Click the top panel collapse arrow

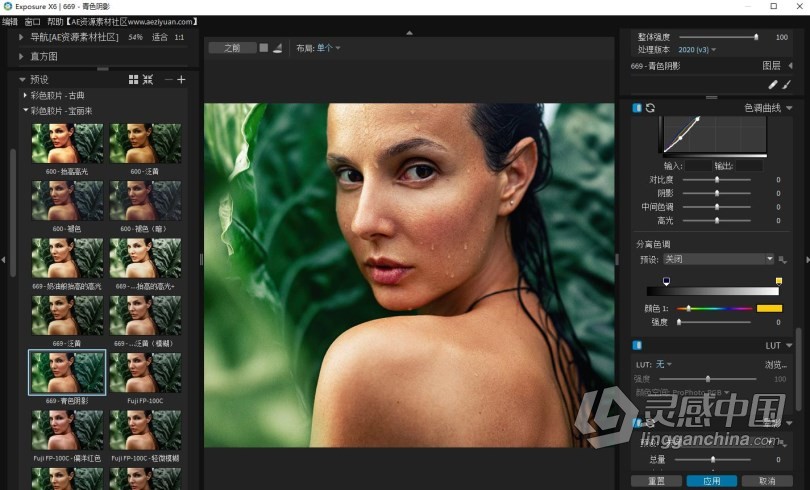click(410, 33)
